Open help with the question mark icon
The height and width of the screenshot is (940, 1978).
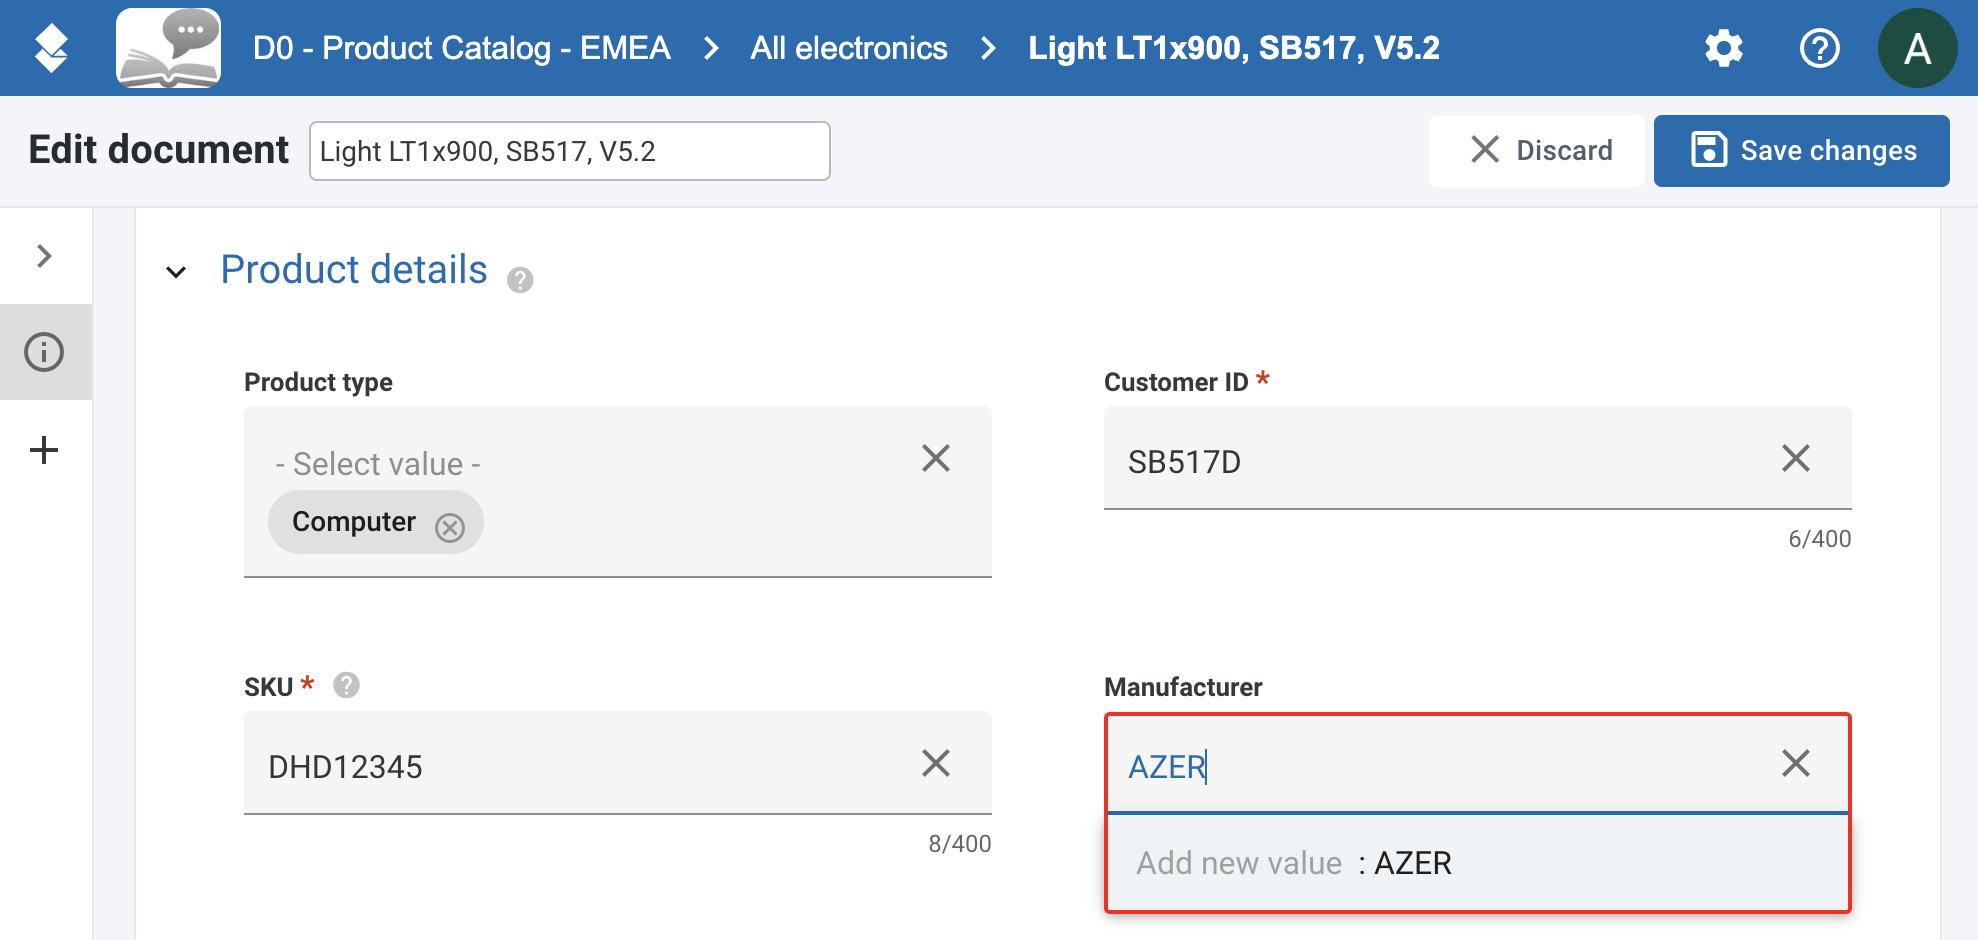point(1819,48)
